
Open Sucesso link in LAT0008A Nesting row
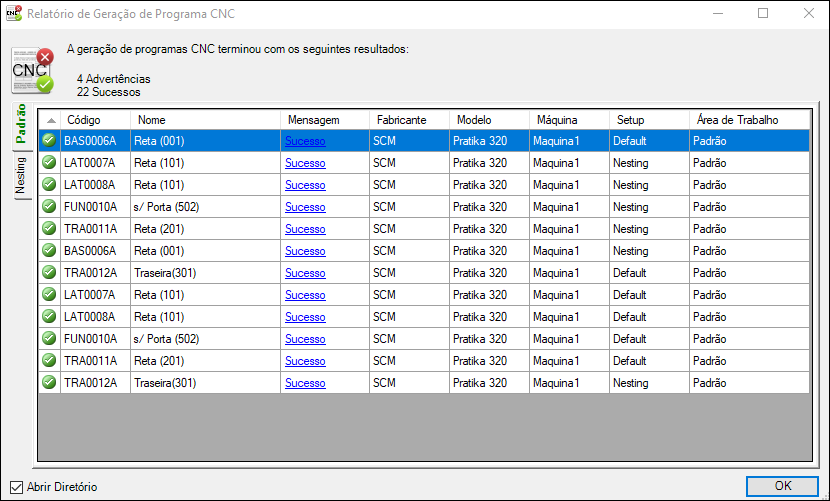click(305, 185)
